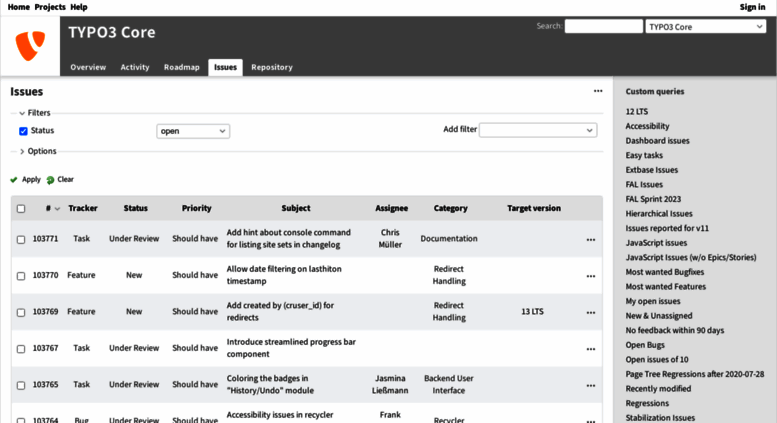Screen dimensions: 777x423
Task: Expand the Options section
Action: [38, 151]
